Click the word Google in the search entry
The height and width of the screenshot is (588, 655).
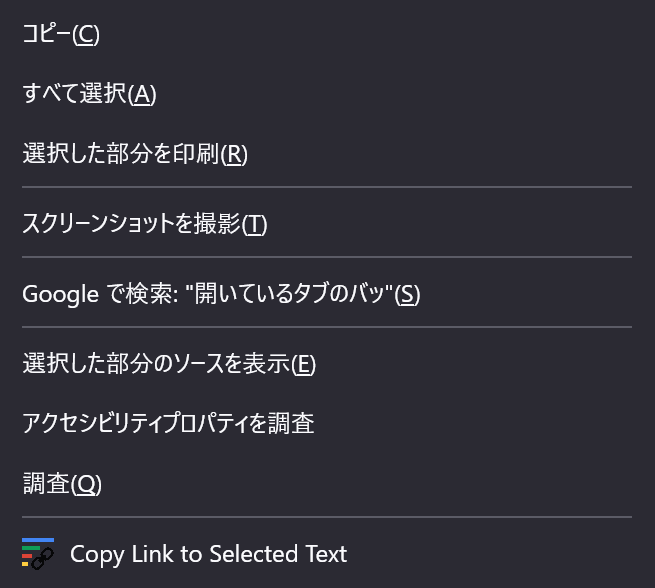tap(61, 294)
